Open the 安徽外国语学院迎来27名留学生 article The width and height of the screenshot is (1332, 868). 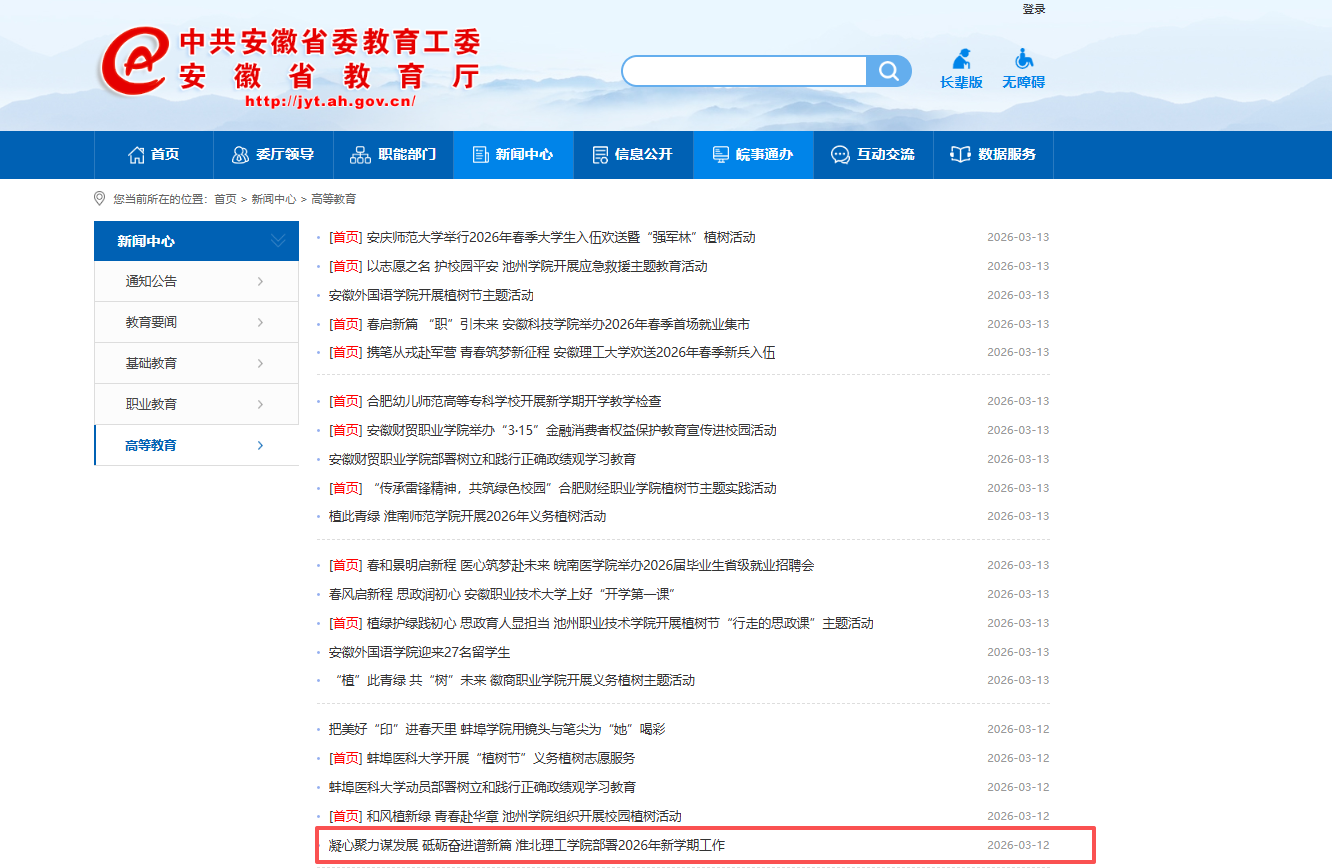coord(419,652)
